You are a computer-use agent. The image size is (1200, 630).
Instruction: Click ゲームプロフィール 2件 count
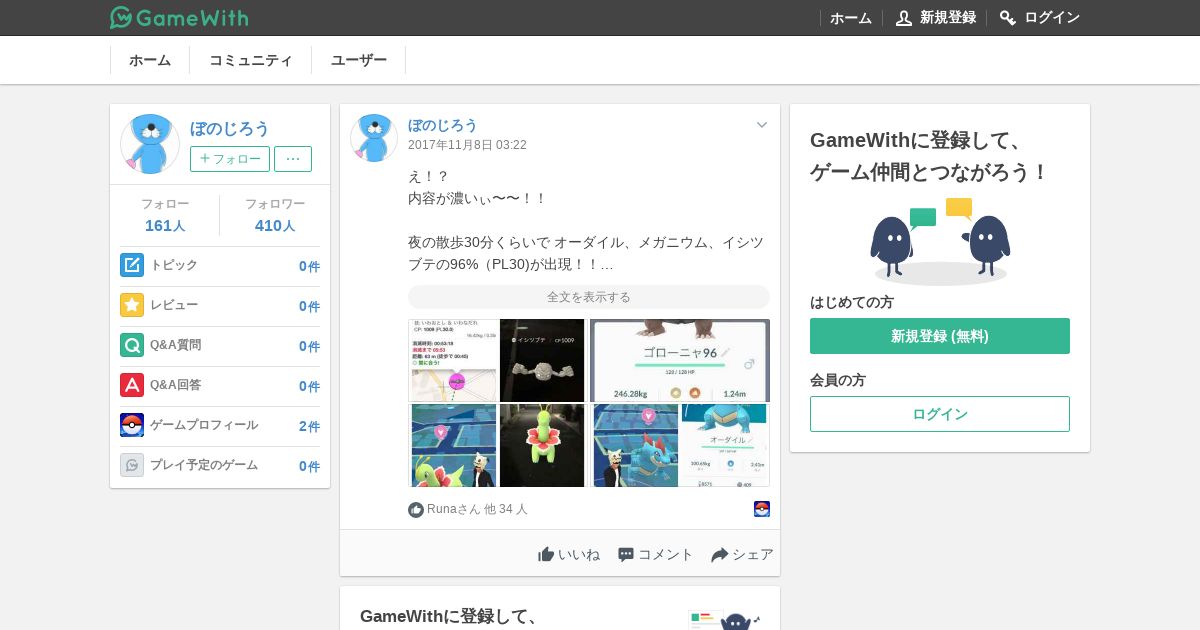point(309,426)
